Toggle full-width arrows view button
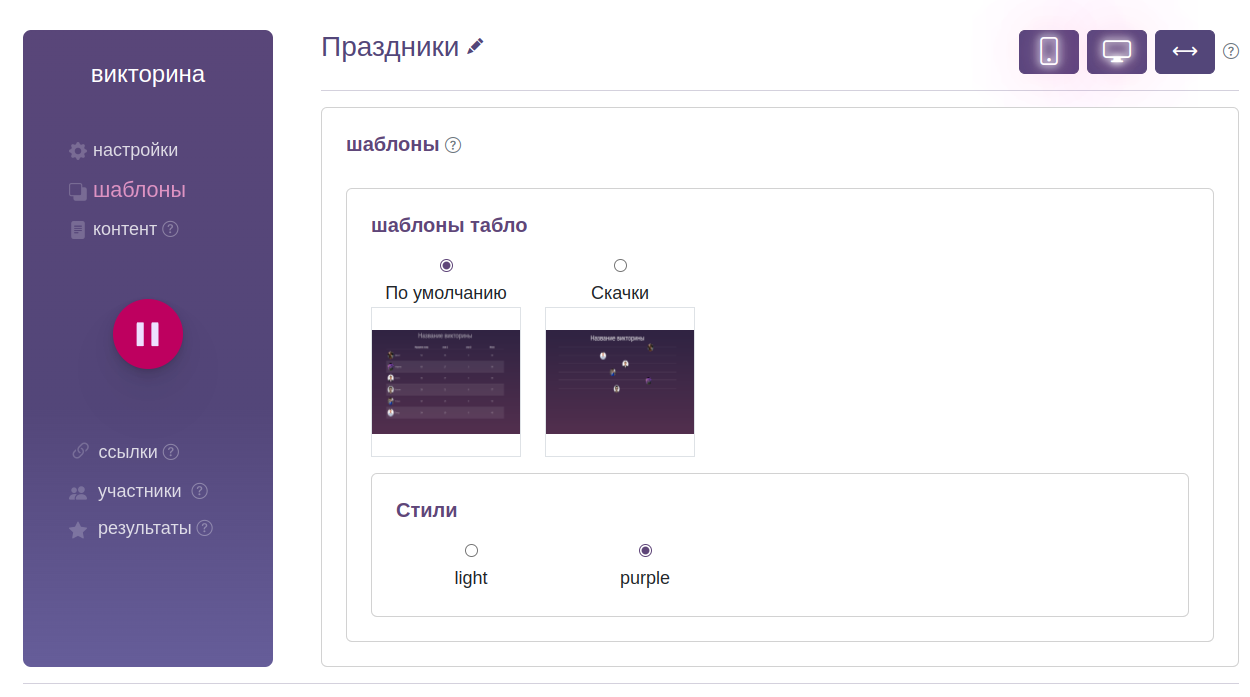 point(1185,52)
